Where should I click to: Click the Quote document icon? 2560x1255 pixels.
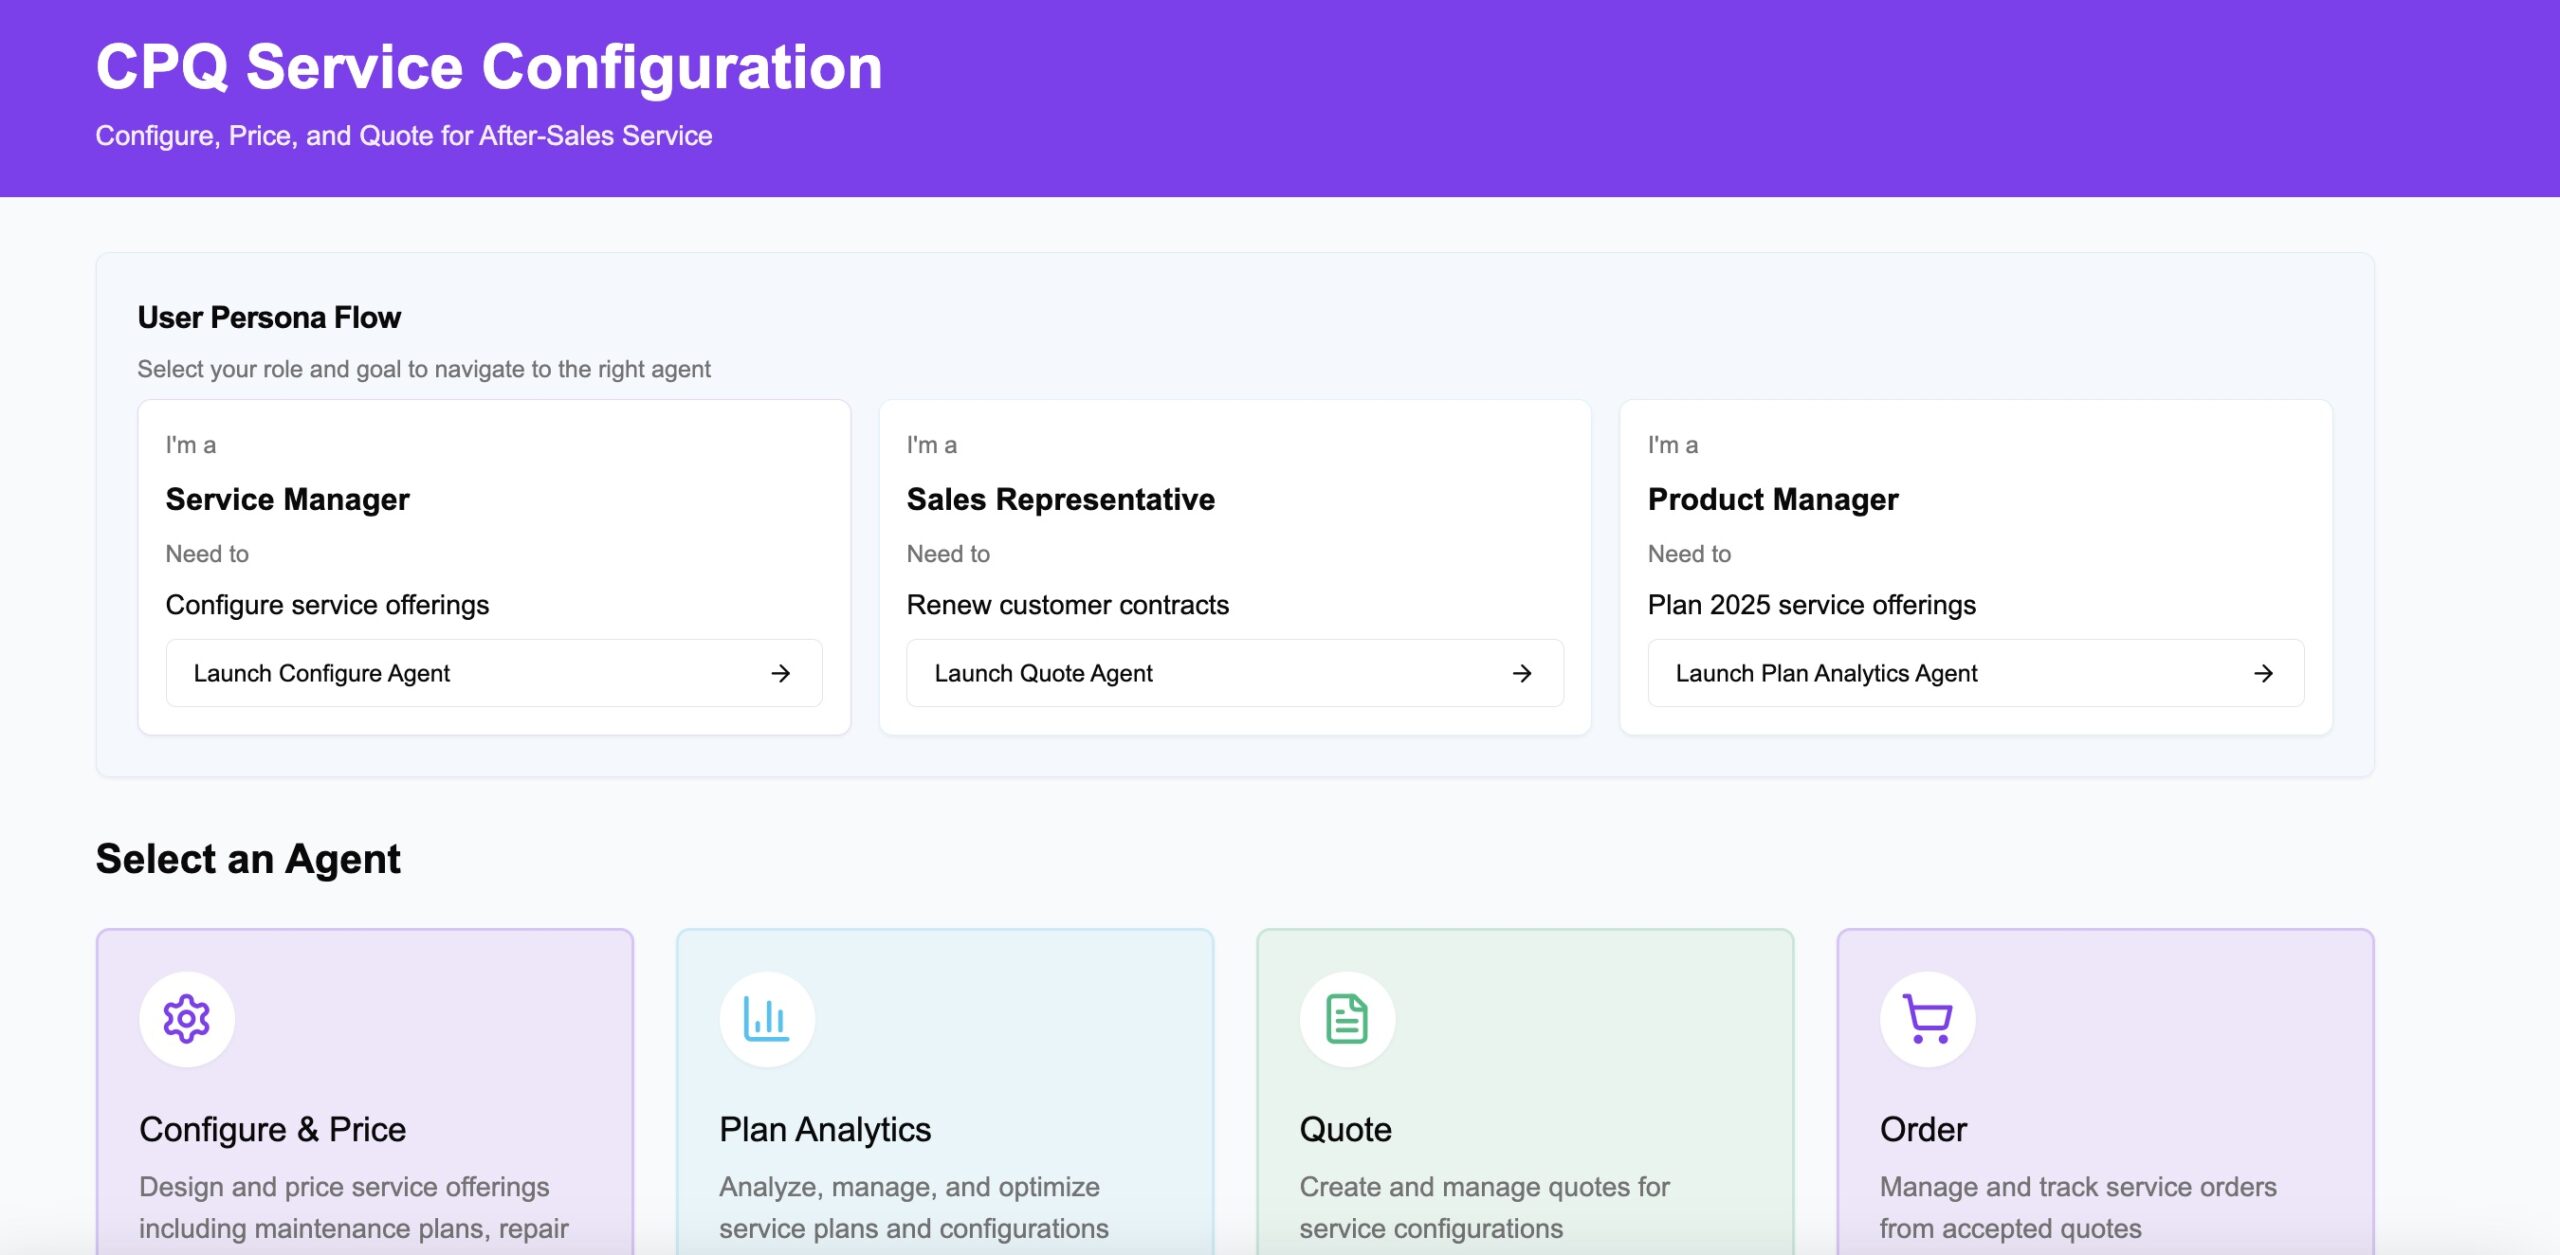1347,1019
